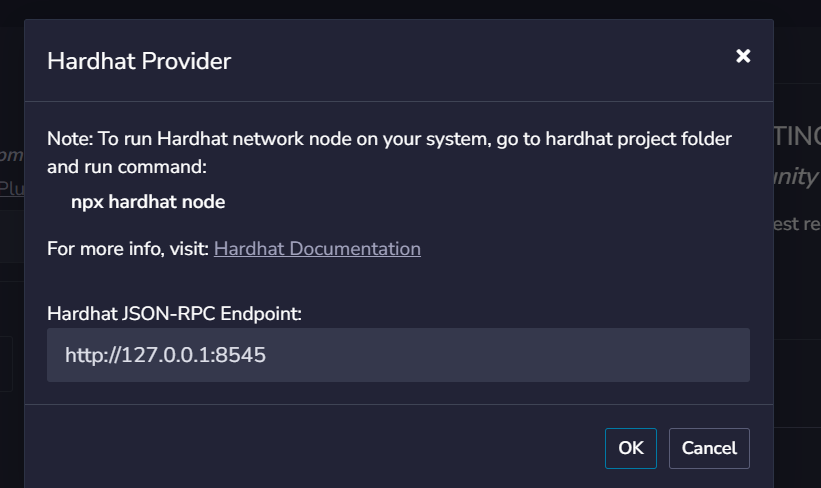The width and height of the screenshot is (821, 488).
Task: Open the Hardhat Documentation link
Action: click(317, 249)
